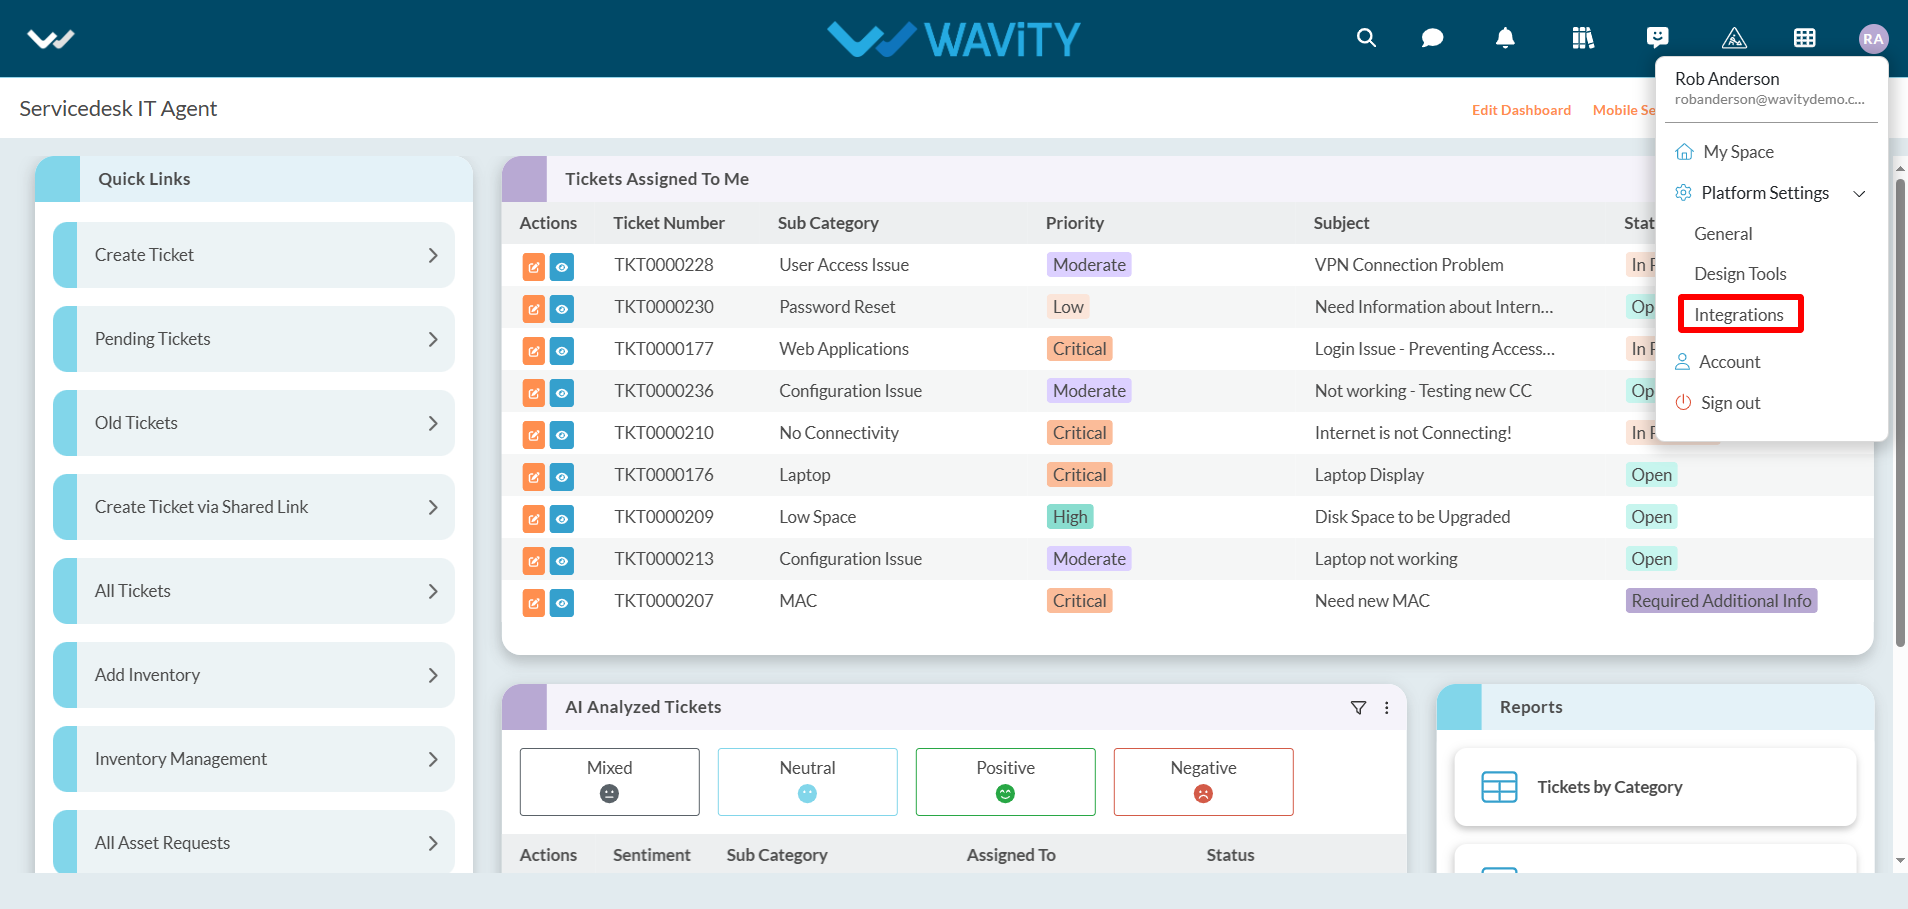Open the search icon in the header

pos(1366,38)
